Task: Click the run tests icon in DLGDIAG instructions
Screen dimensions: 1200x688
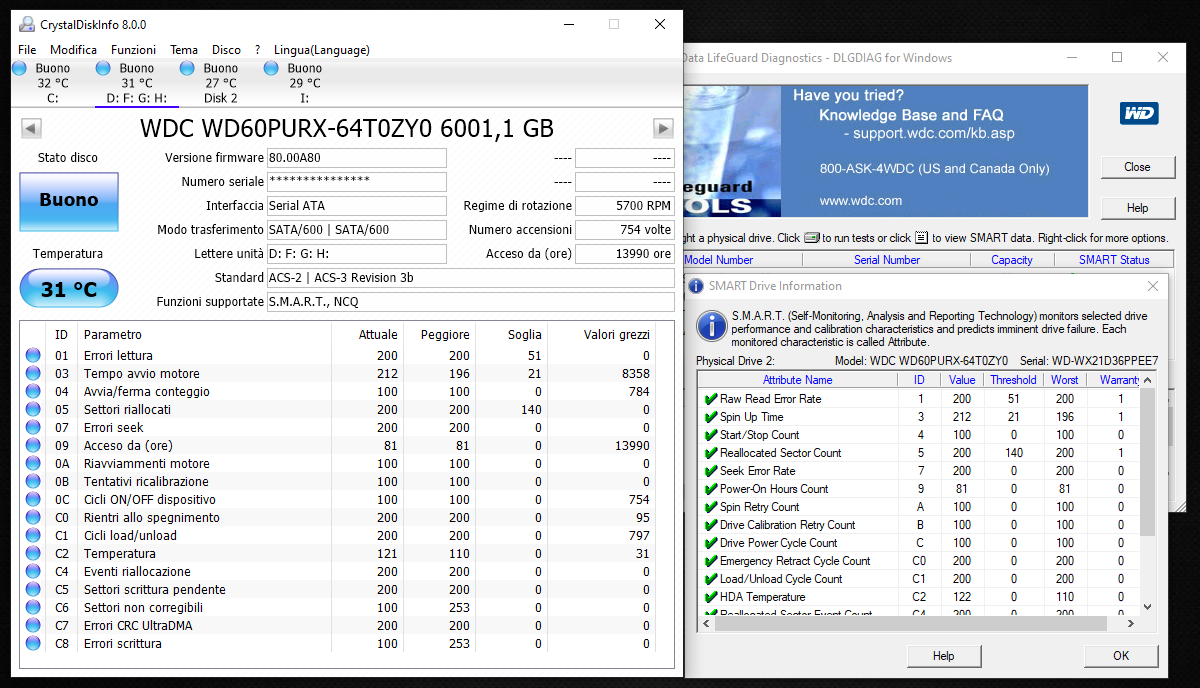Action: (812, 238)
